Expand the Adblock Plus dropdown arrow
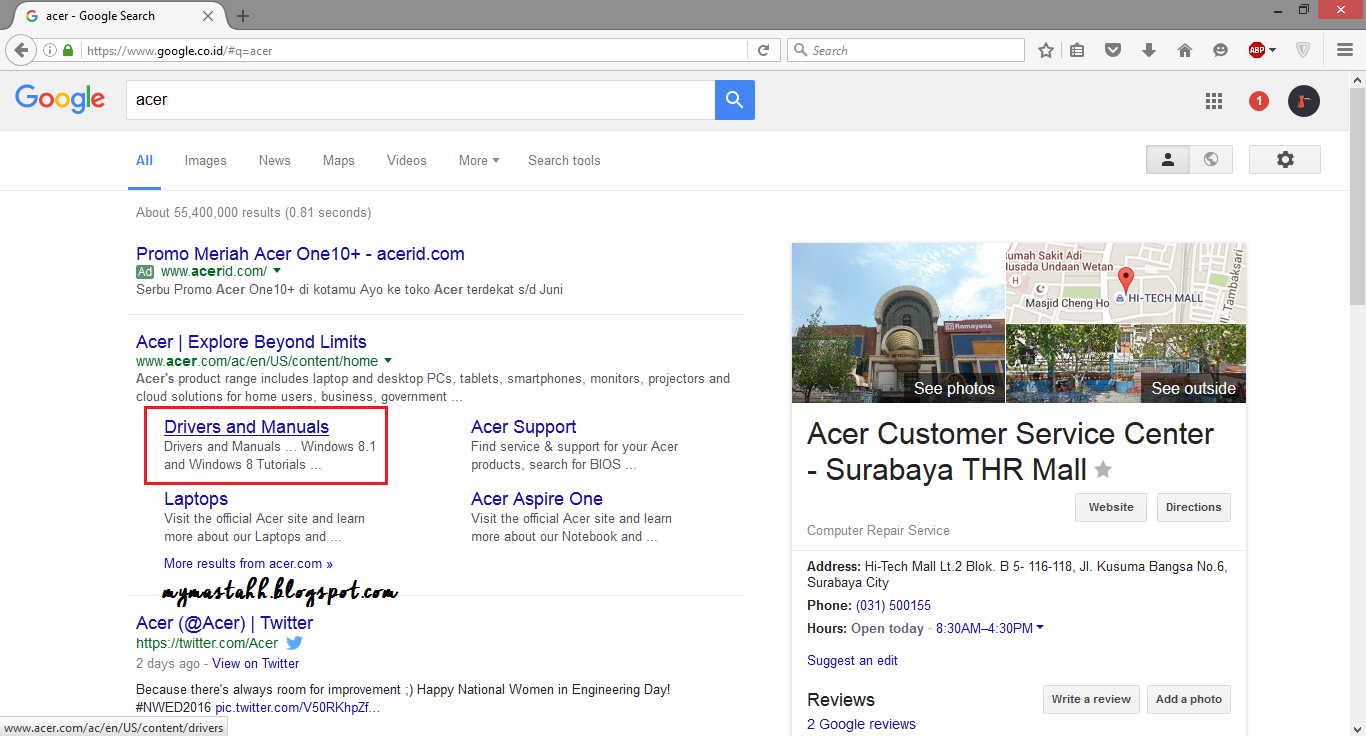 [1272, 50]
